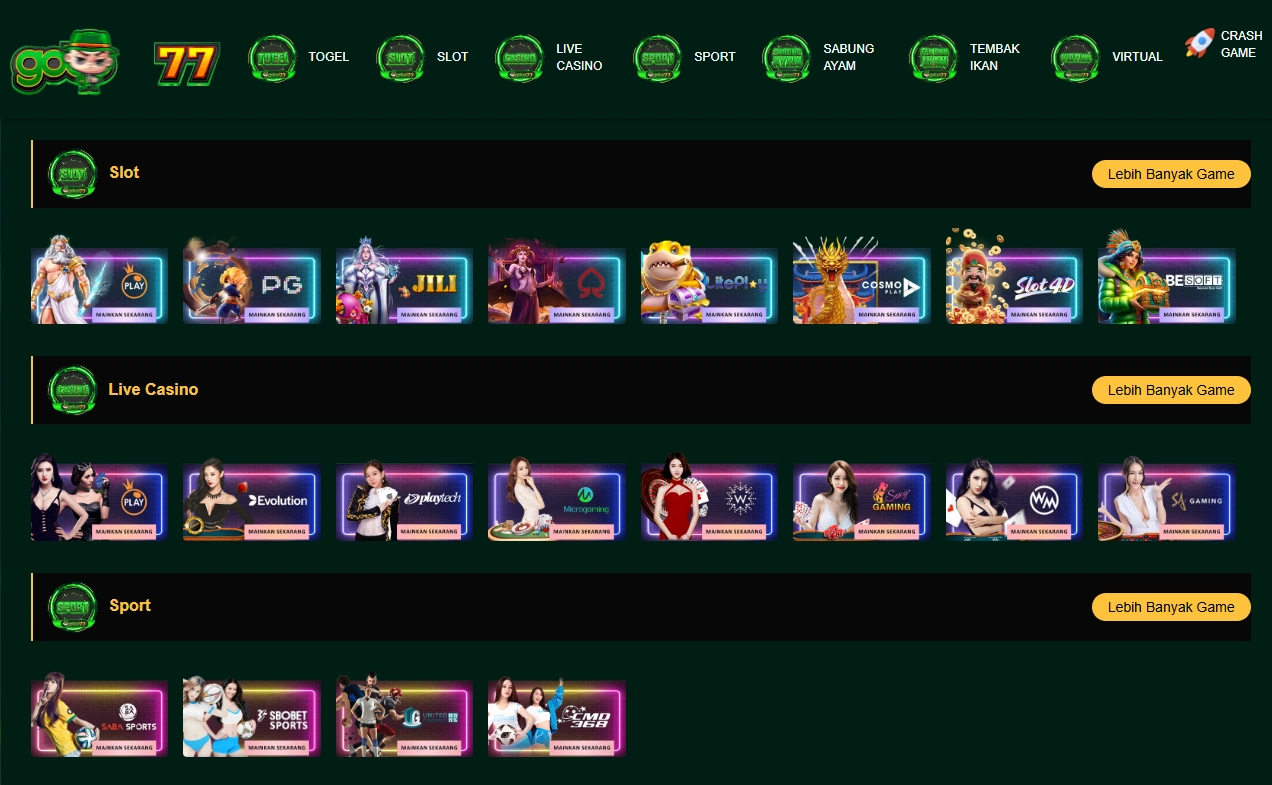Click the Sport section header badge icon
The image size is (1272, 785).
[x=73, y=607]
